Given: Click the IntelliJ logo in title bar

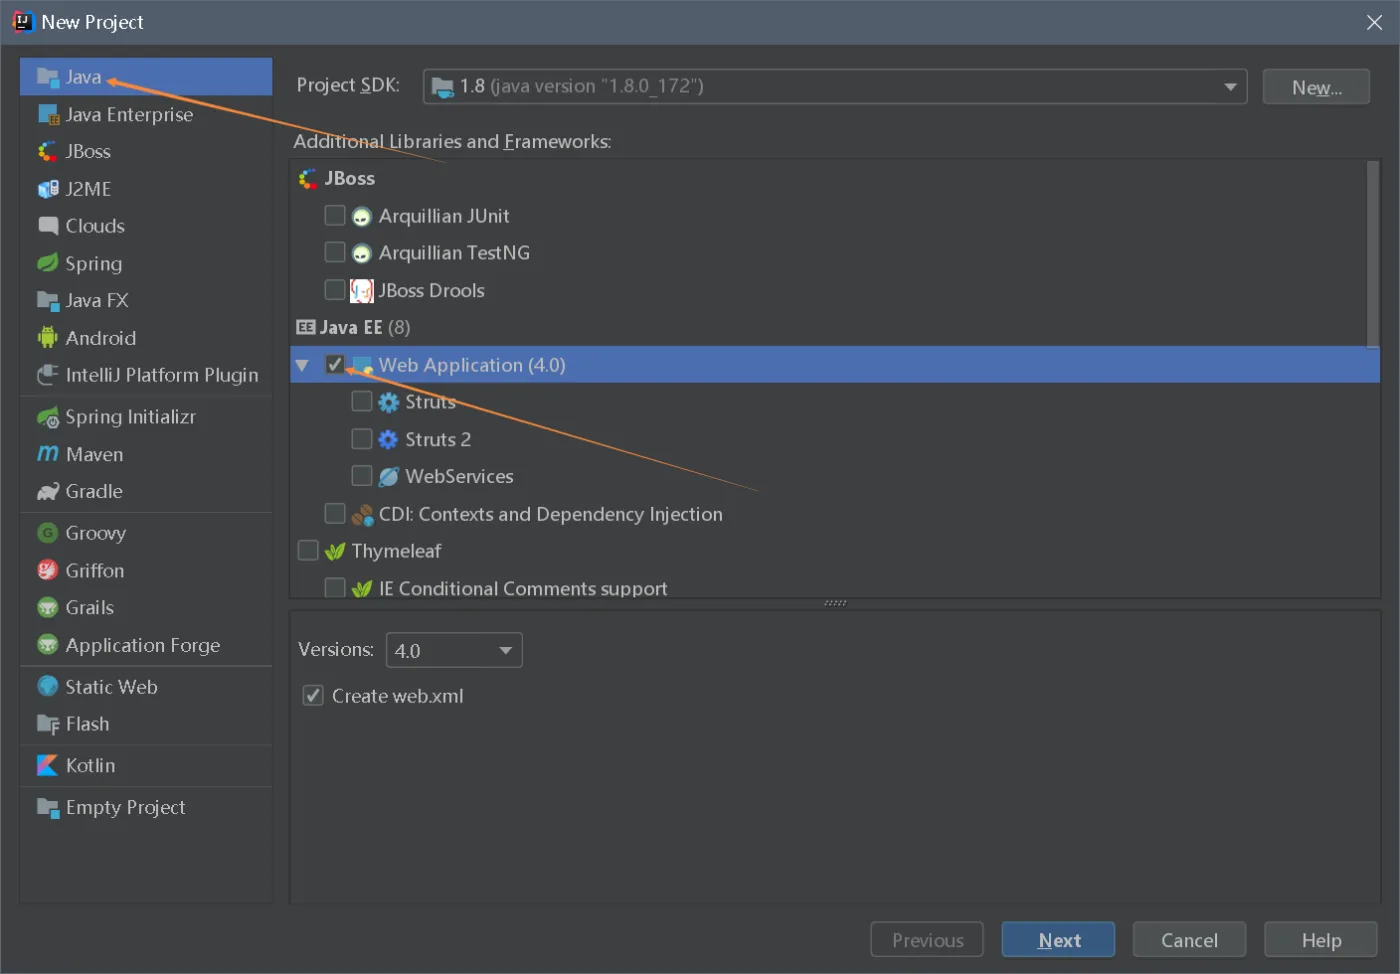Looking at the screenshot, I should point(22,21).
